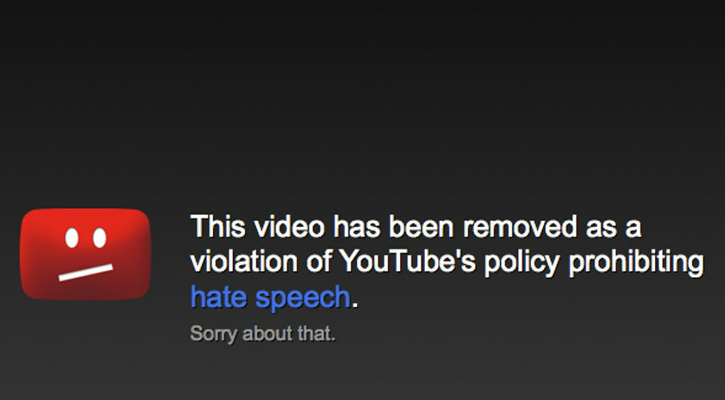This screenshot has height=400, width=725.
Task: Click the left eye of the sad face
Action: pos(72,238)
